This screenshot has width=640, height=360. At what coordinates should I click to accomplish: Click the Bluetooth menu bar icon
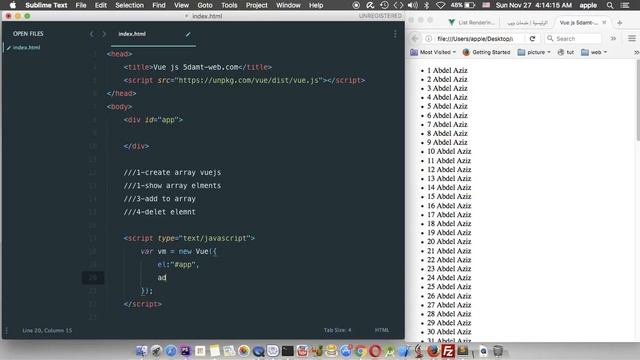pos(427,5)
